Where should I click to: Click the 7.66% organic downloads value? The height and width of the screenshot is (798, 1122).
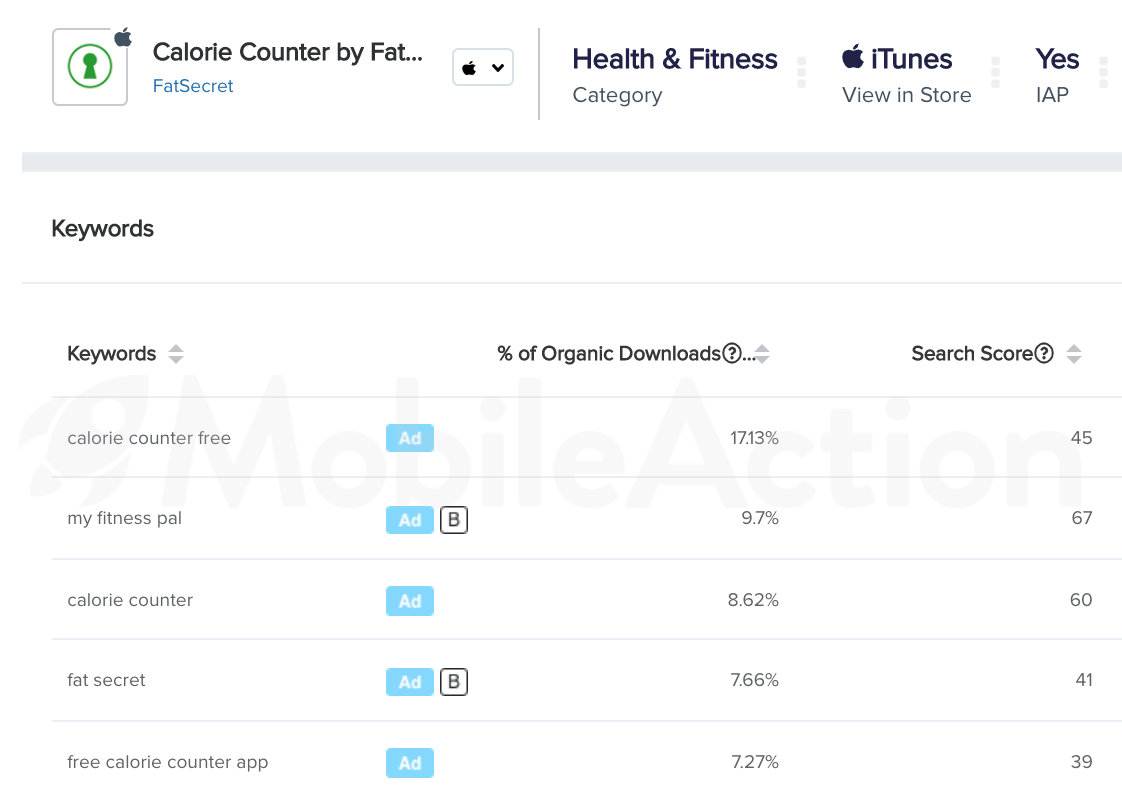coord(754,680)
